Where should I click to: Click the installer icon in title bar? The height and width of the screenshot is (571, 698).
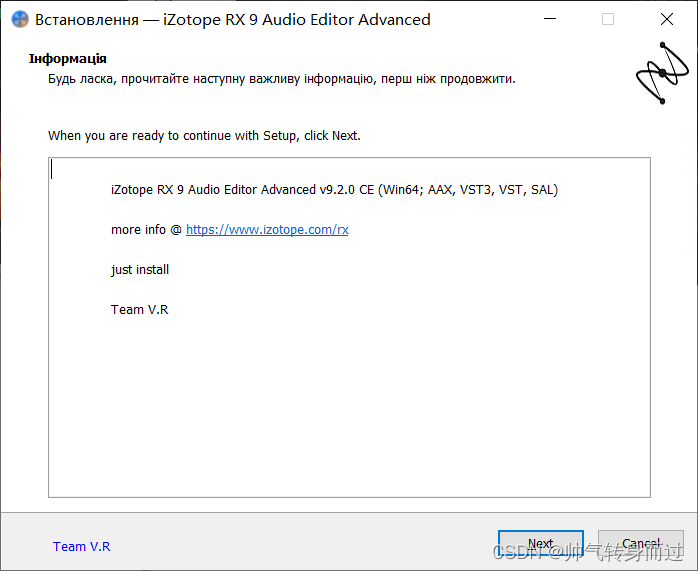[x=20, y=20]
